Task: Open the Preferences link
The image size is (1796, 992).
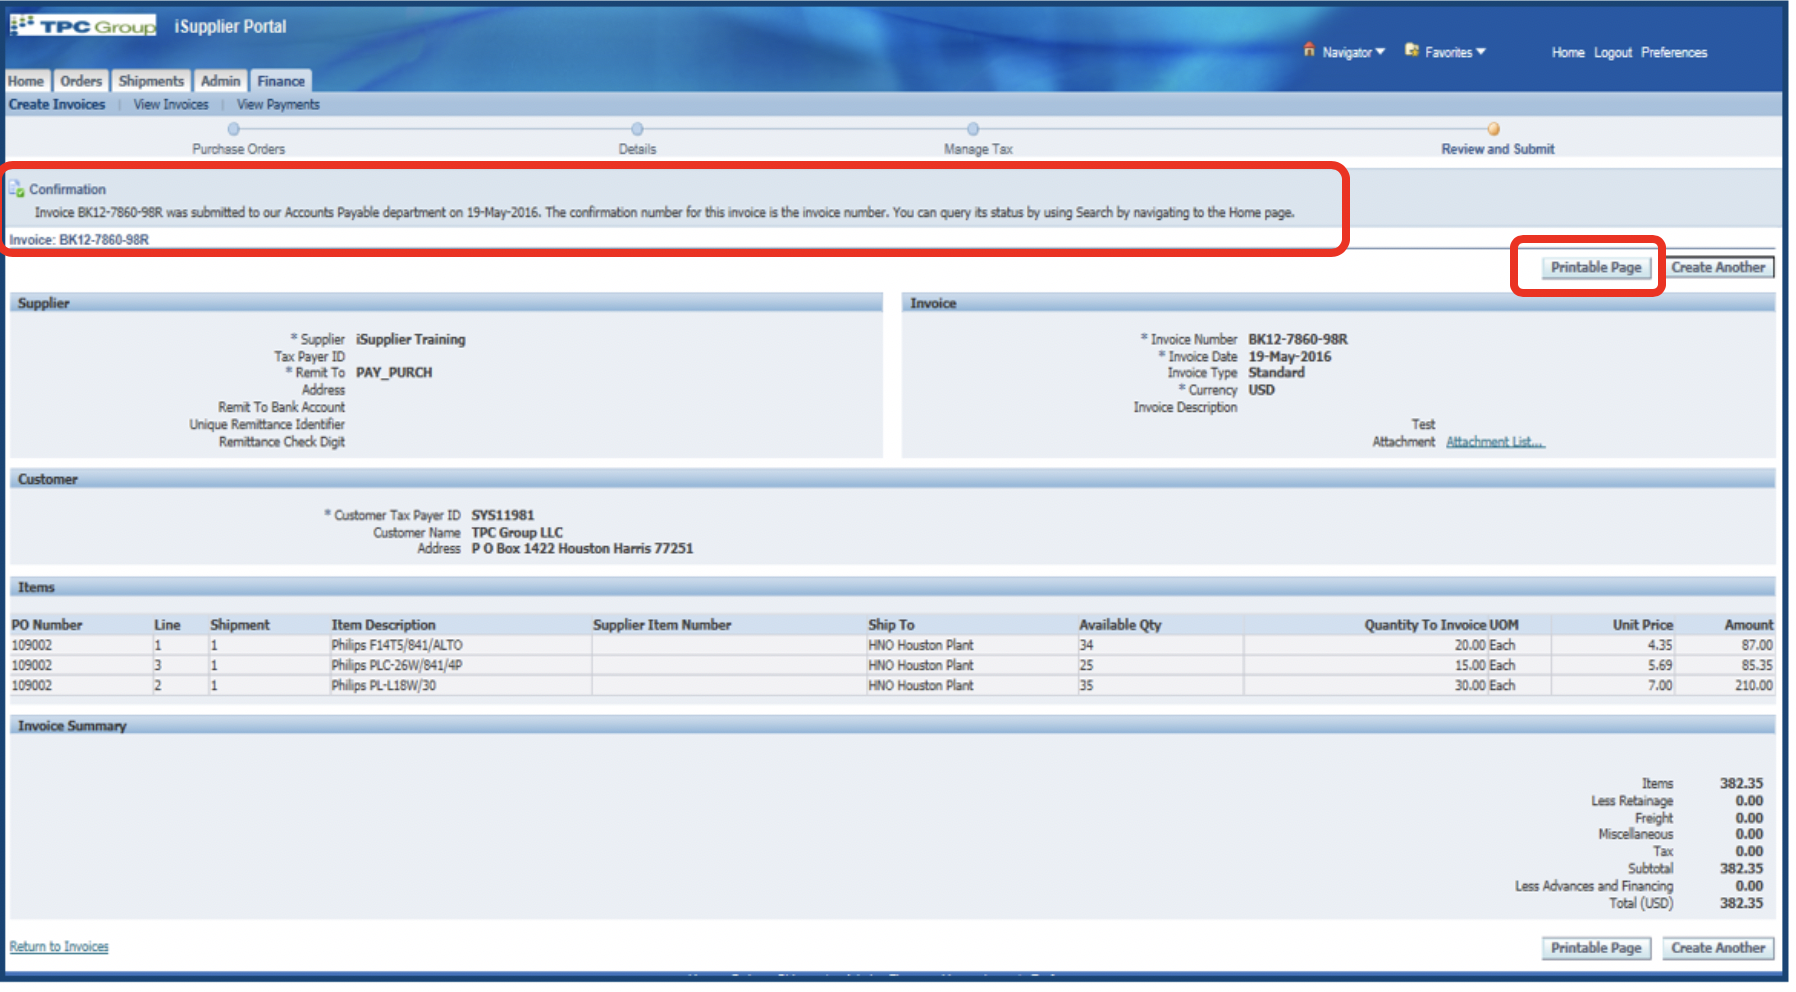Action: click(1674, 52)
